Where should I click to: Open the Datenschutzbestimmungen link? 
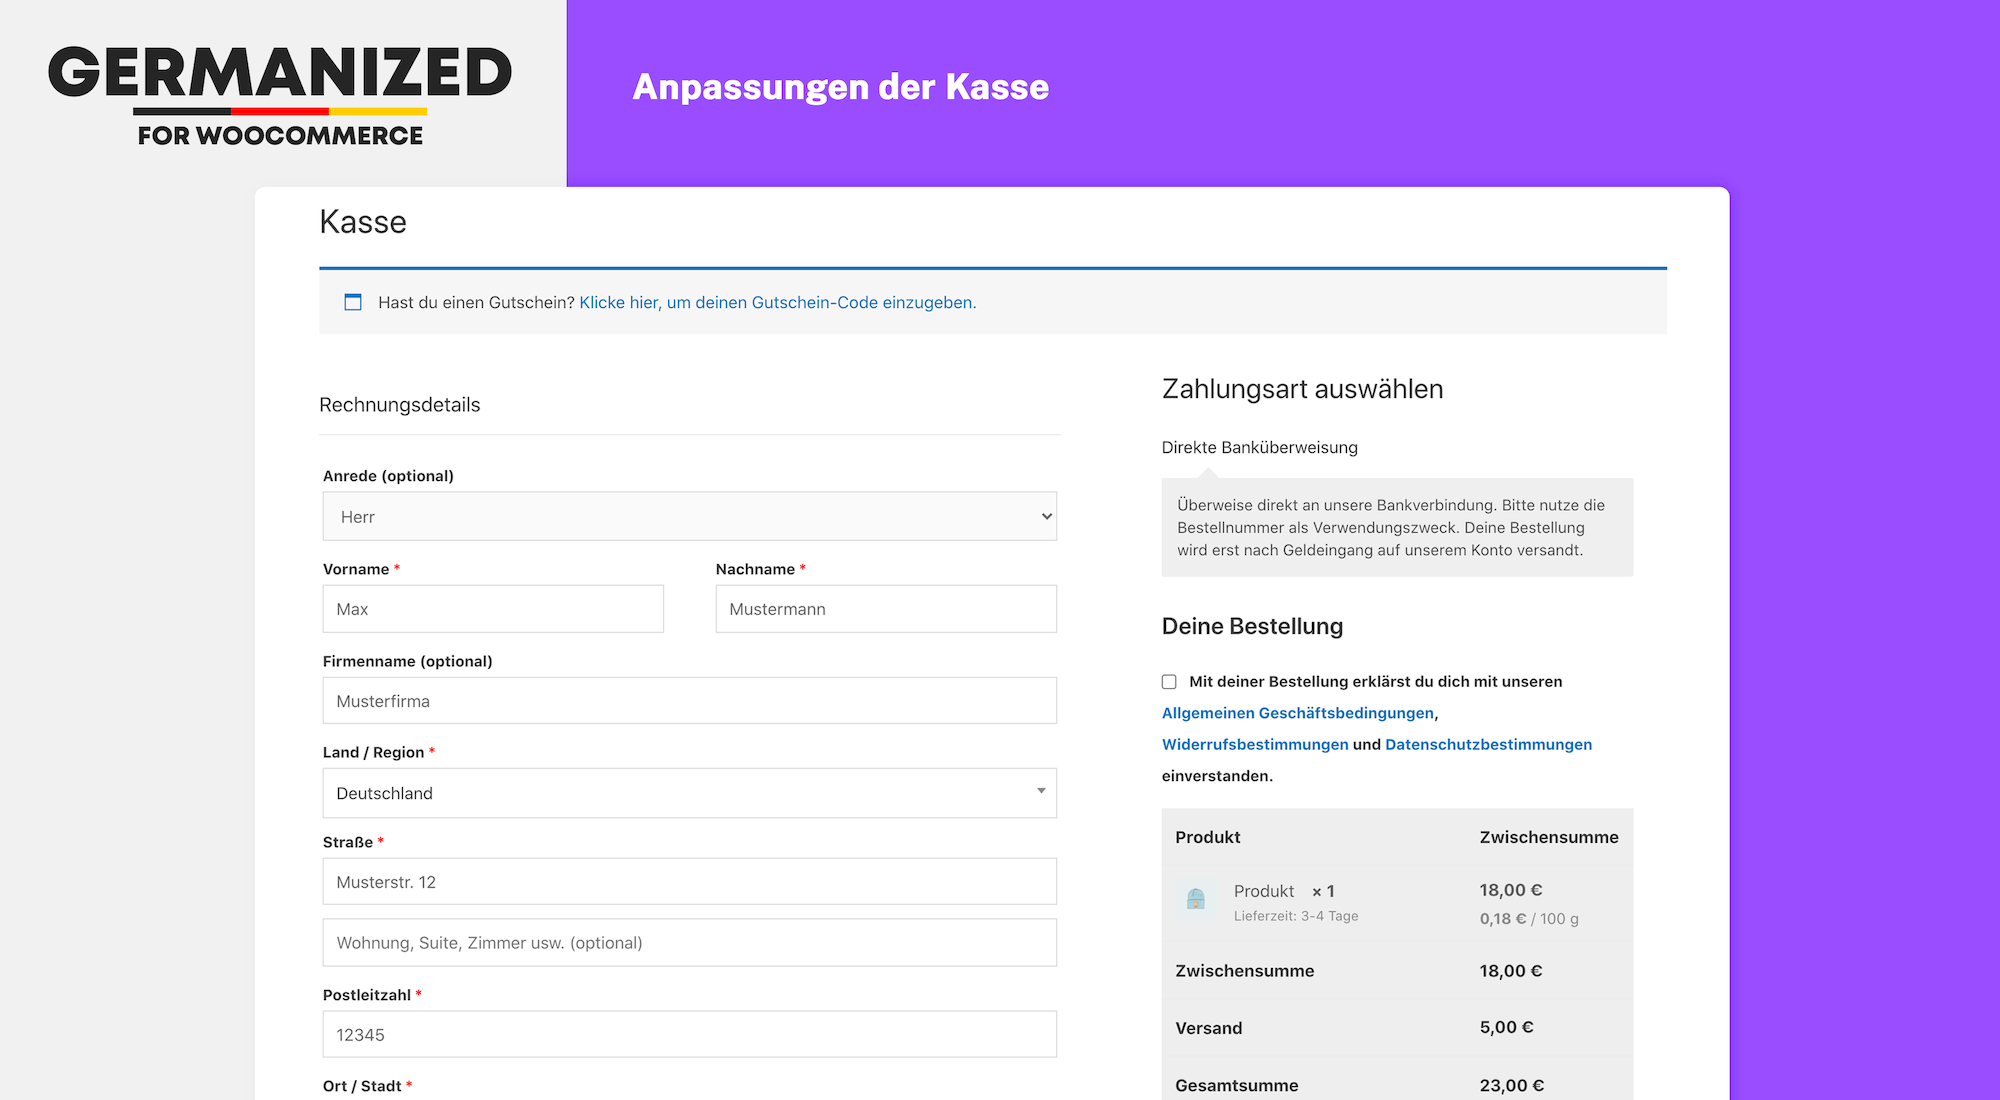pyautogui.click(x=1488, y=744)
